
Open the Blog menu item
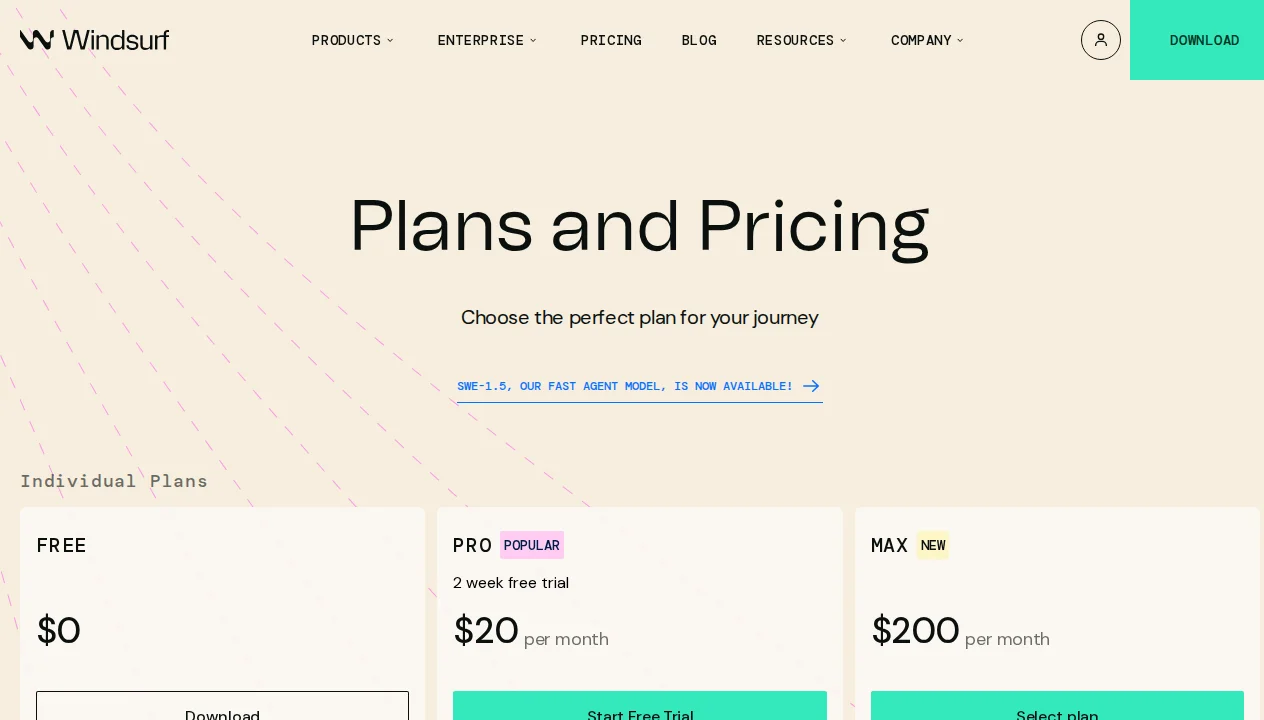click(x=699, y=40)
